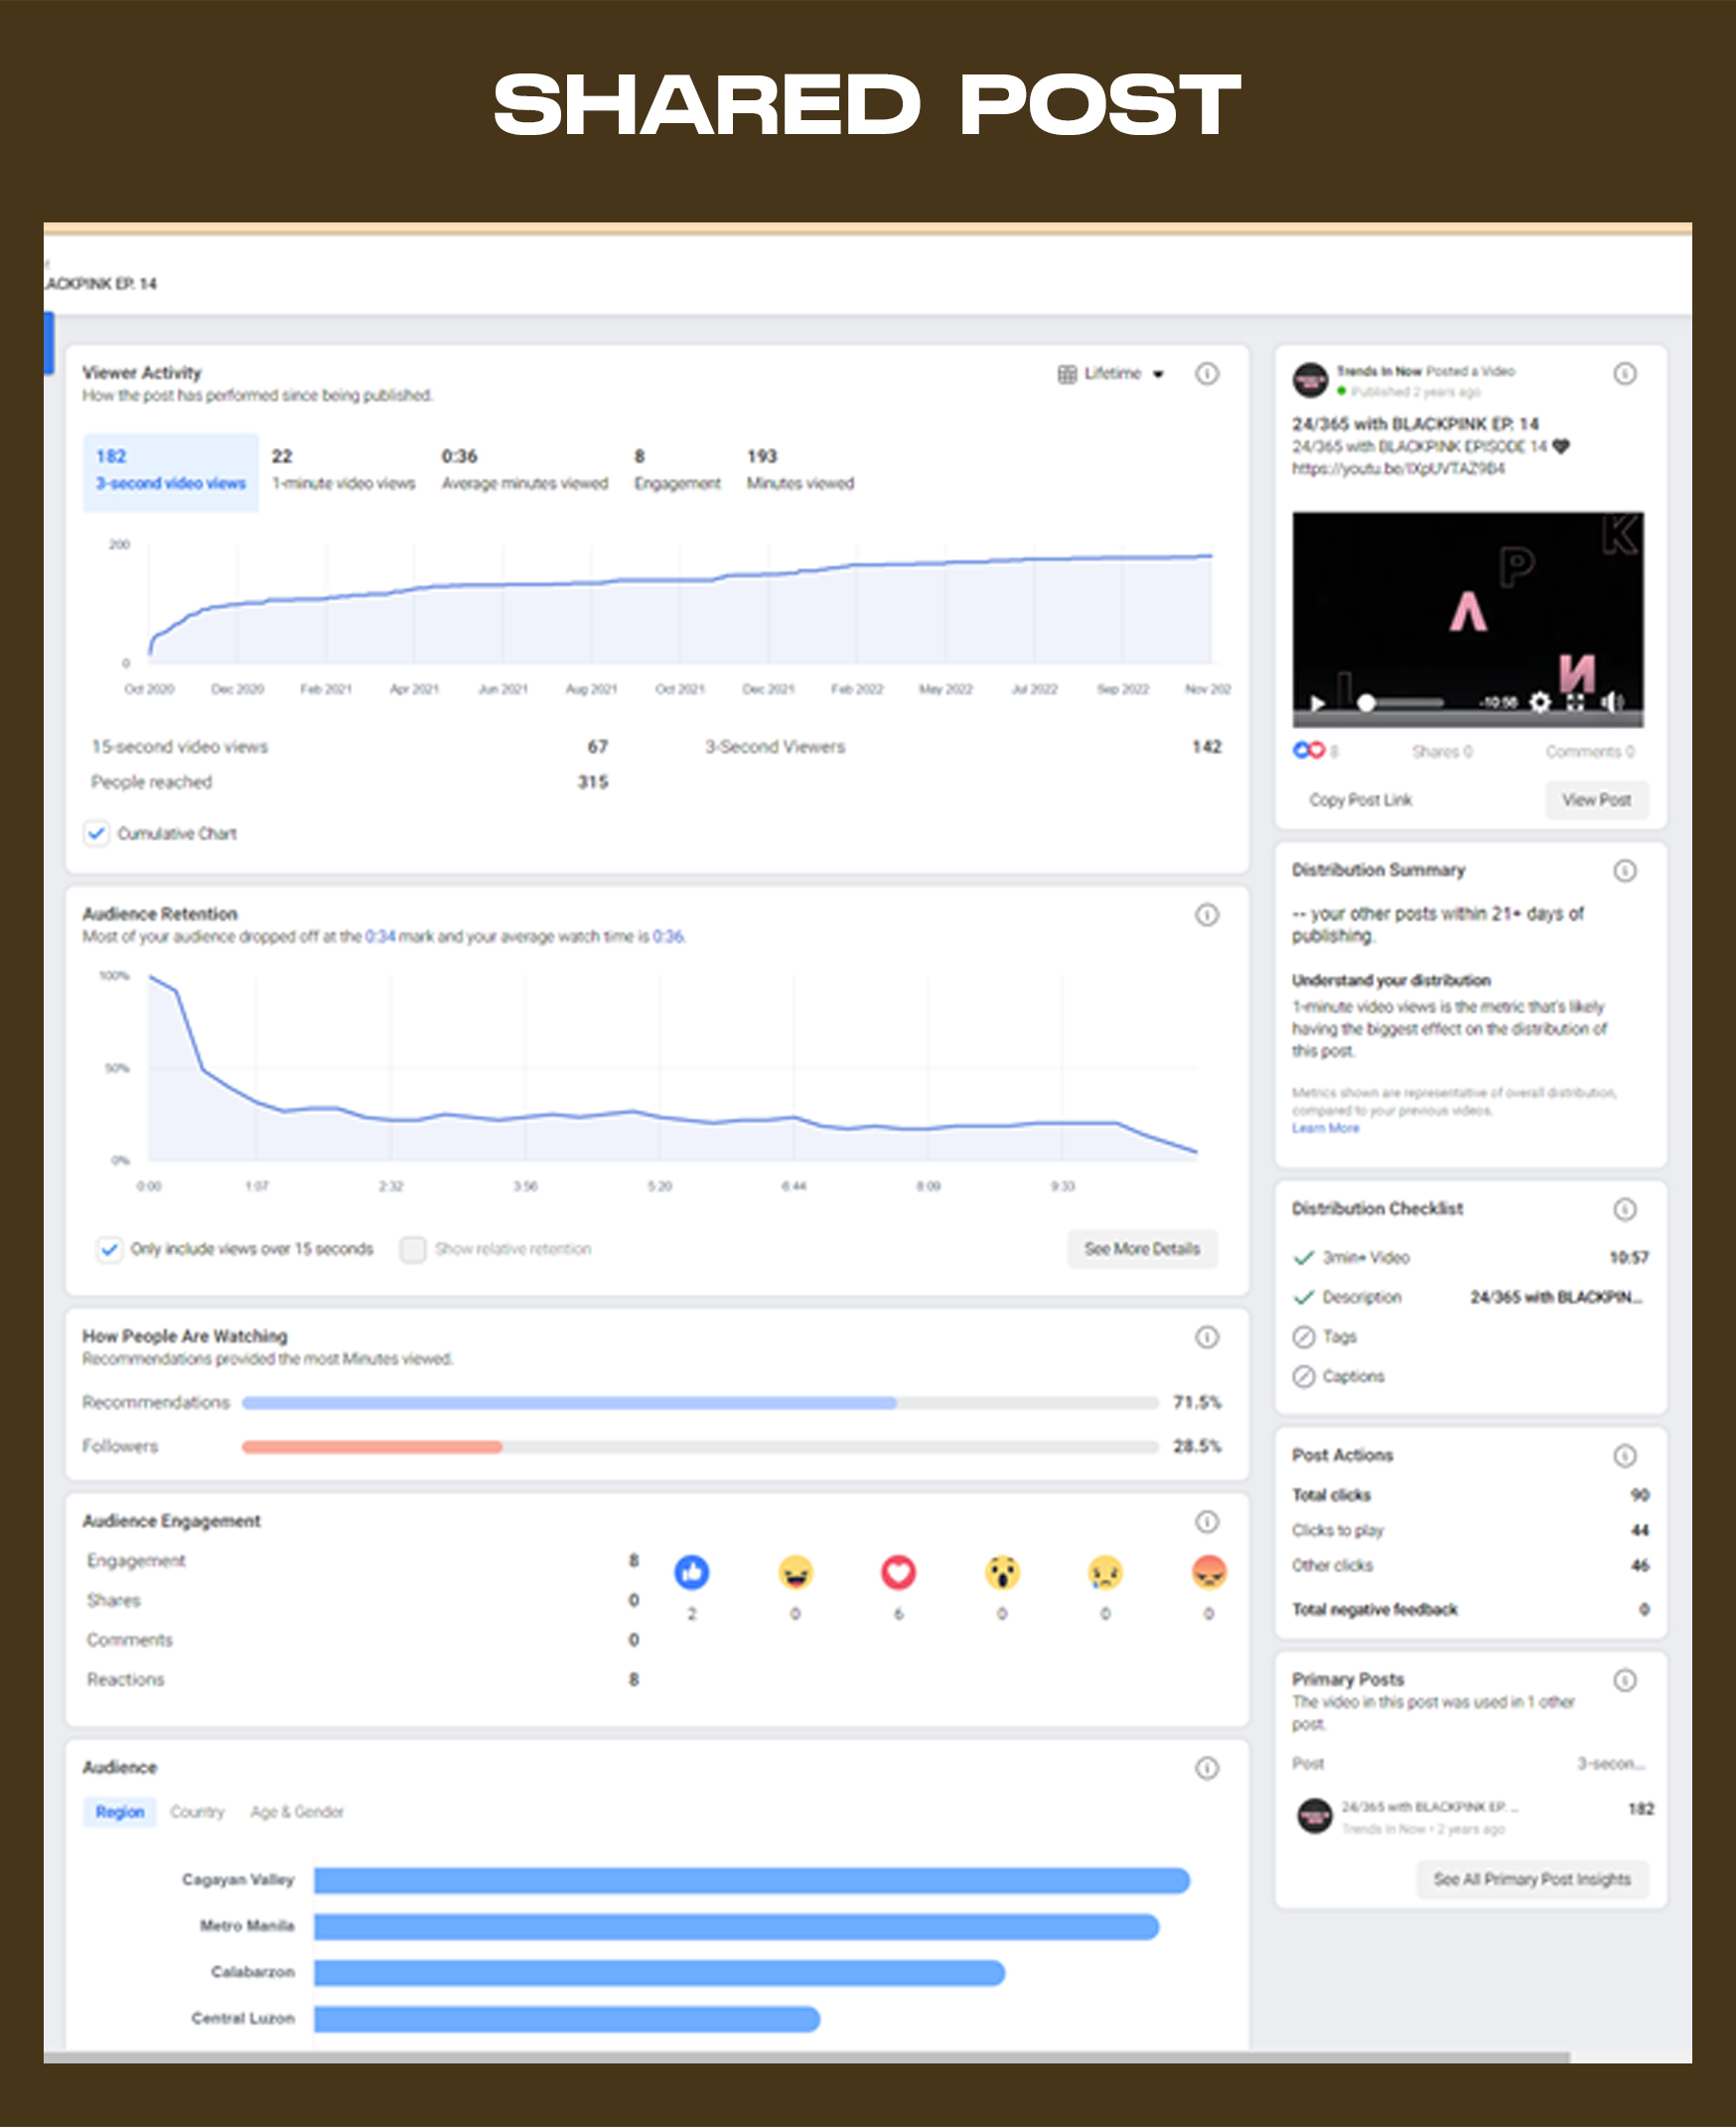
Task: Click the Angry reaction icon
Action: pos(1209,1572)
